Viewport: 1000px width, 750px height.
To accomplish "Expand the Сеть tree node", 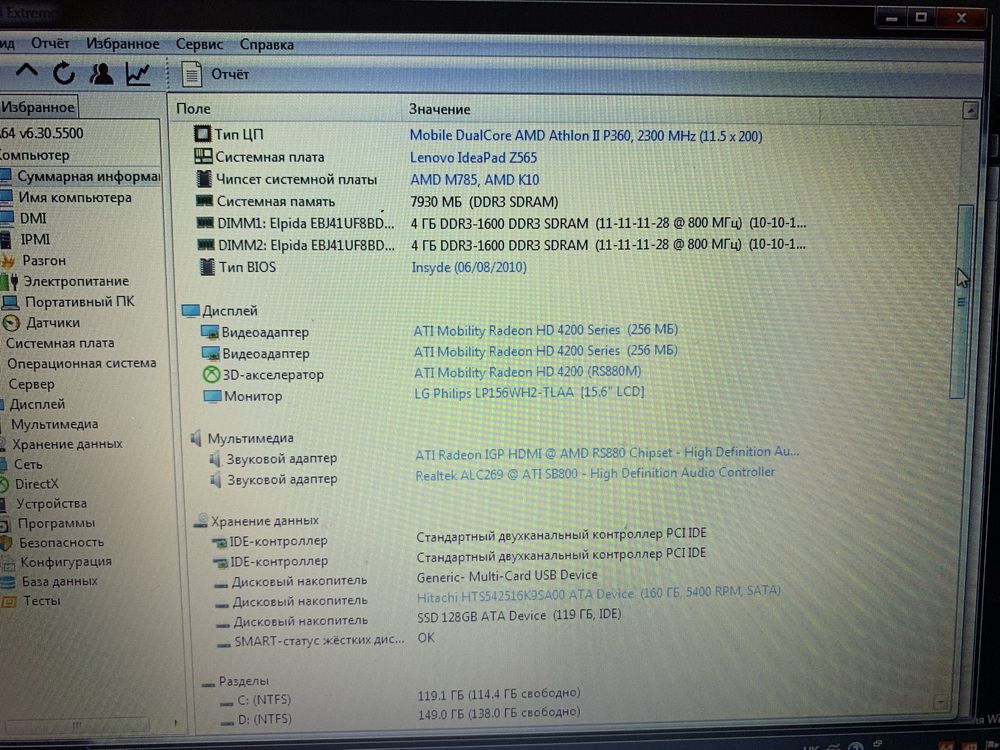I will pos(28,464).
